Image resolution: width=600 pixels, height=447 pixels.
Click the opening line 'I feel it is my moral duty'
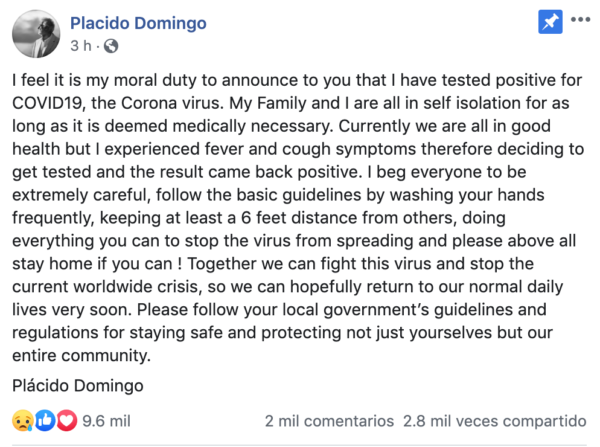pyautogui.click(x=104, y=80)
